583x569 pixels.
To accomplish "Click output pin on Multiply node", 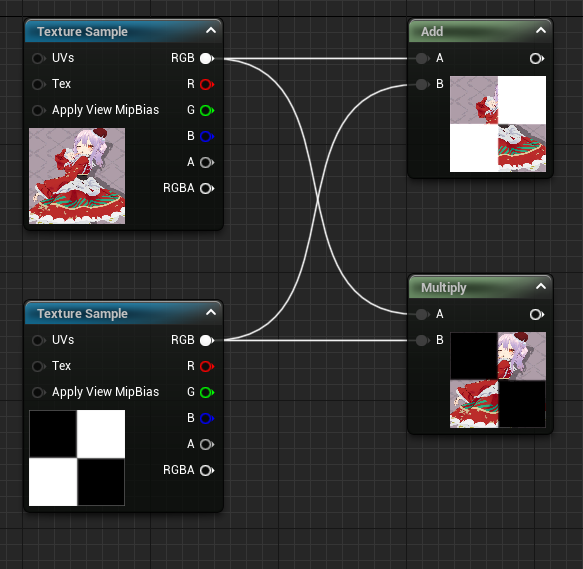I will (x=537, y=315).
